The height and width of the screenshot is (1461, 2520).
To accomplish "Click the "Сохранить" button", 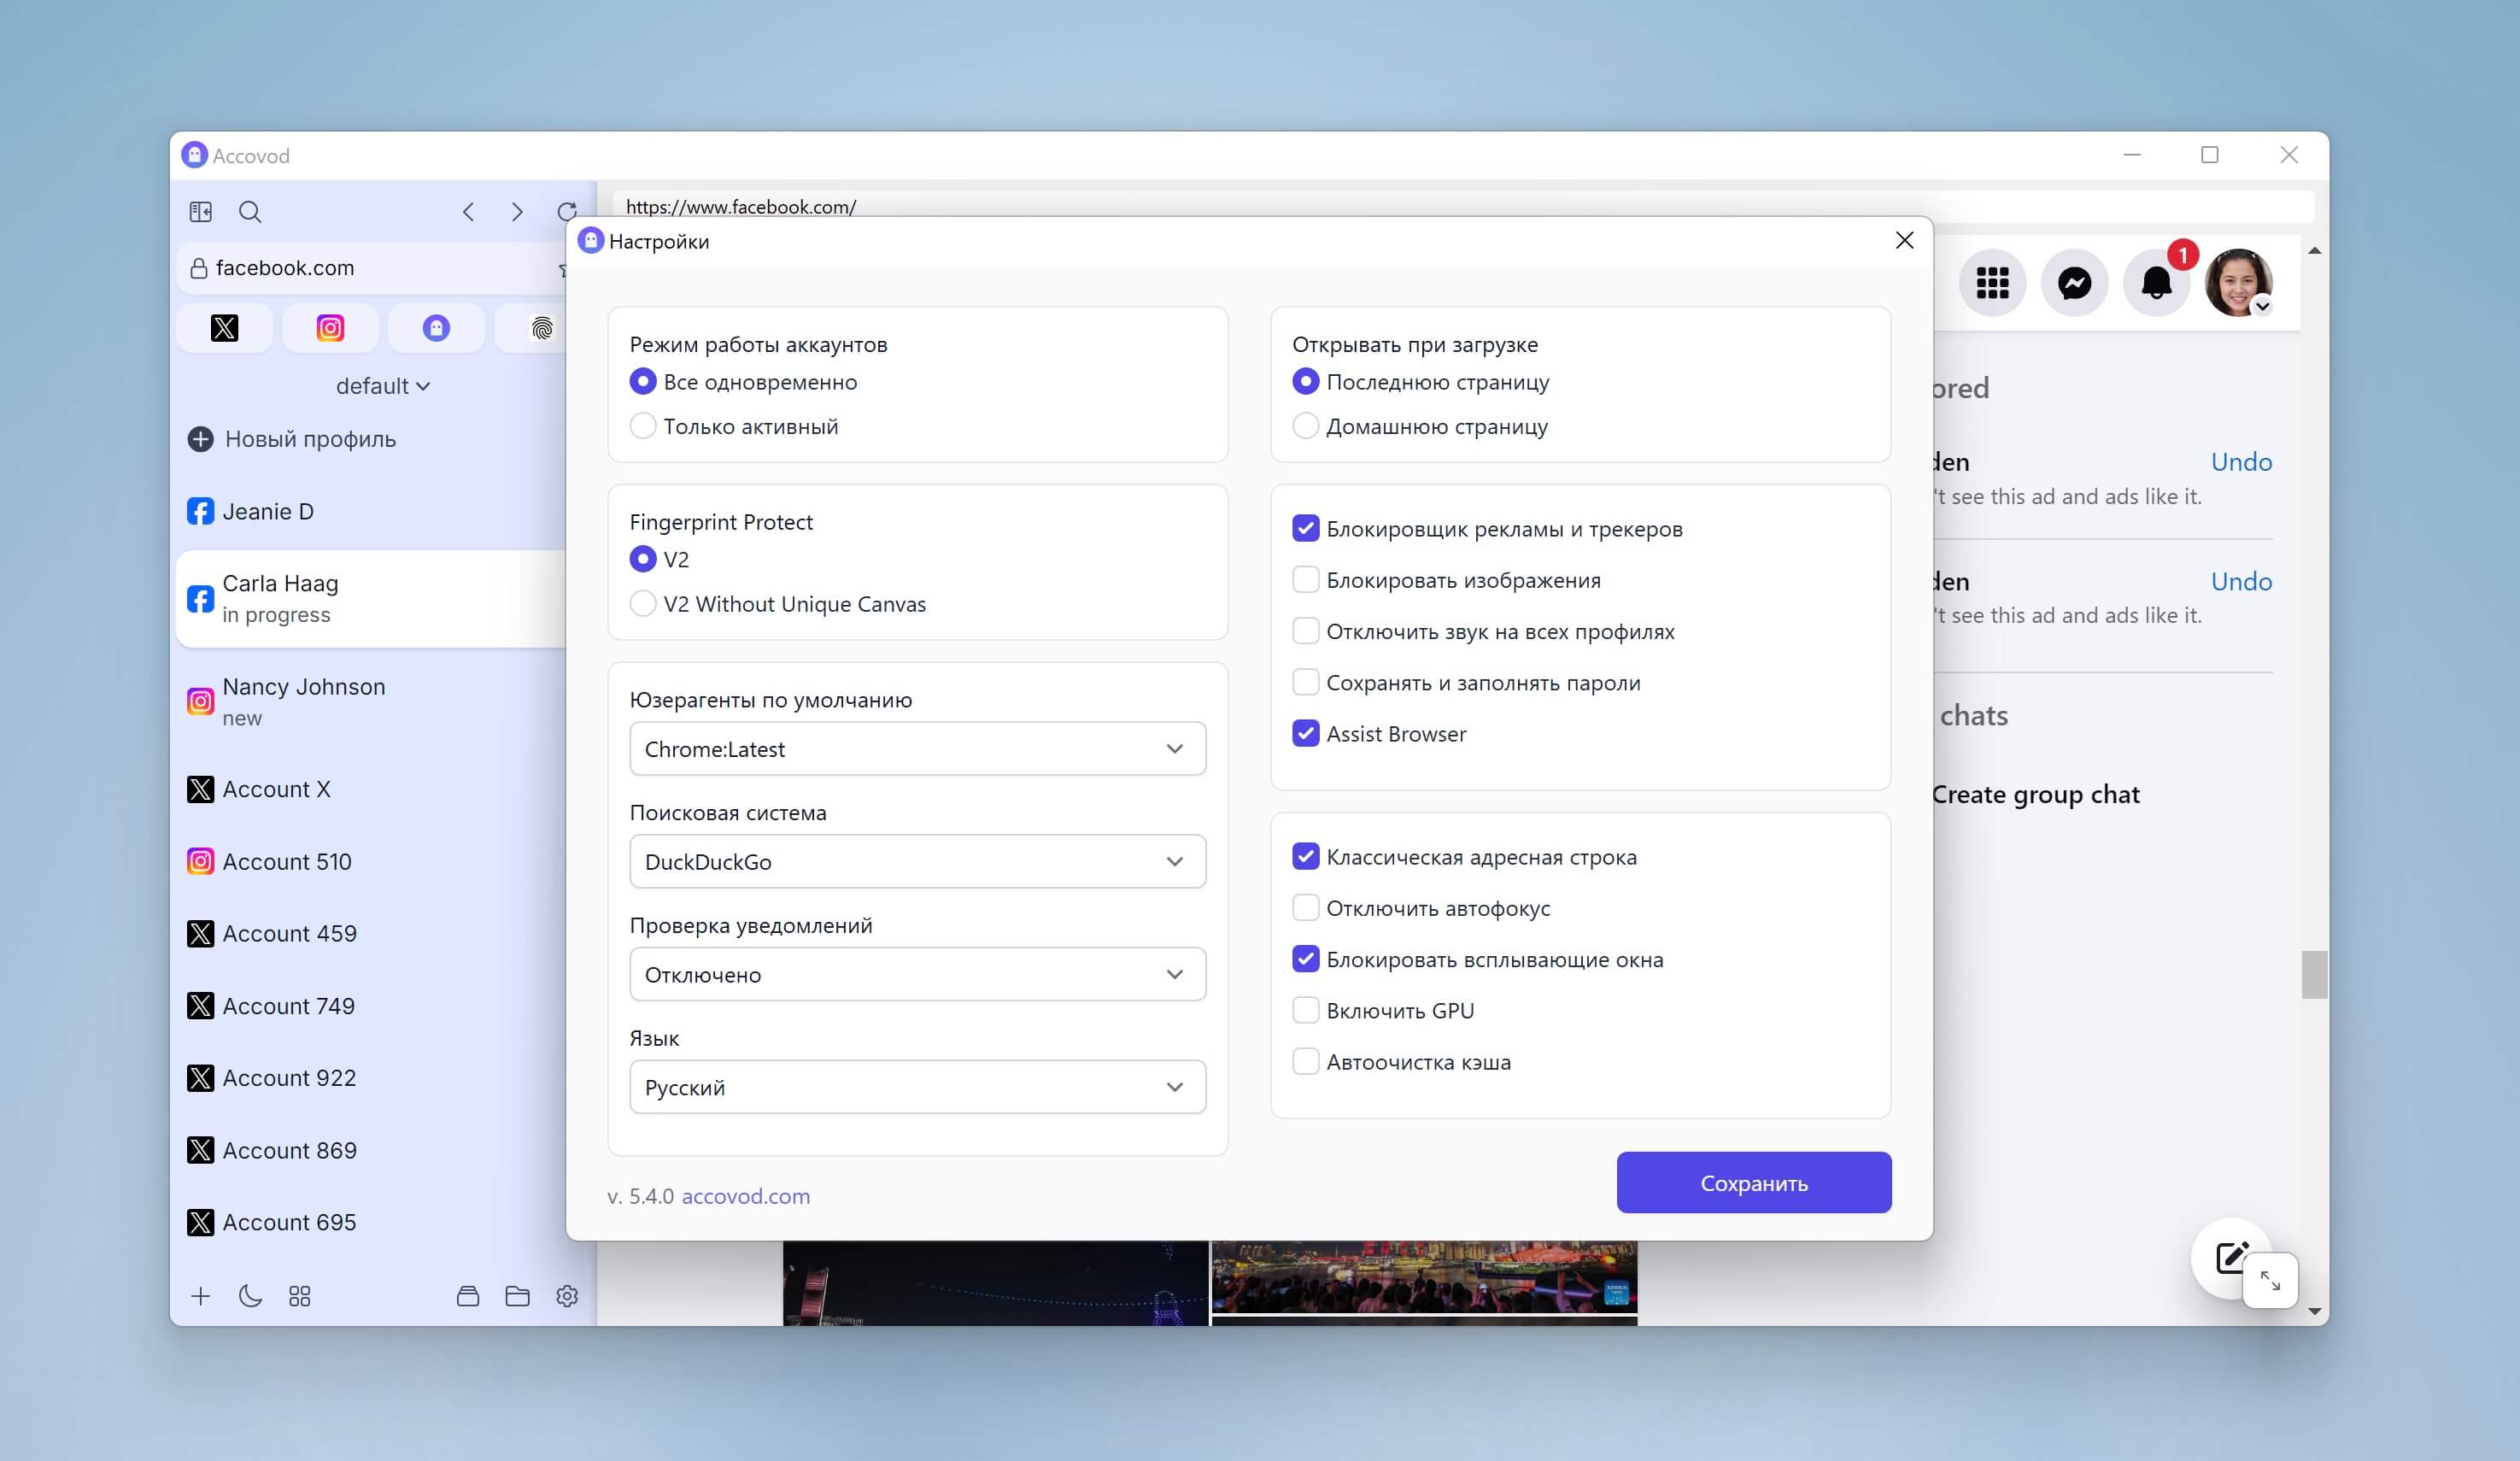I will [1753, 1183].
